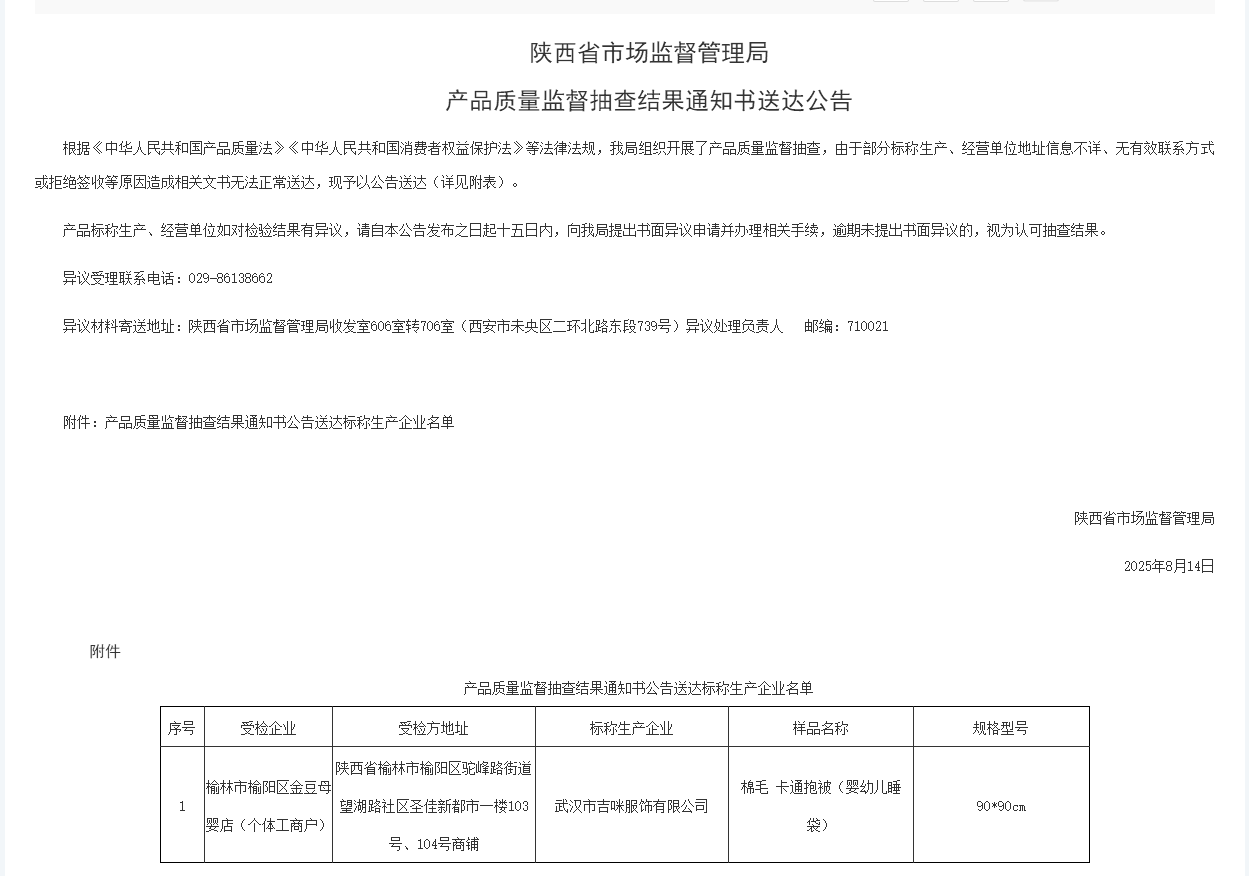Click the 附件：产品质量监督抽查结果通知书 attachment line
Viewport: 1249px width, 876px height.
pos(258,422)
